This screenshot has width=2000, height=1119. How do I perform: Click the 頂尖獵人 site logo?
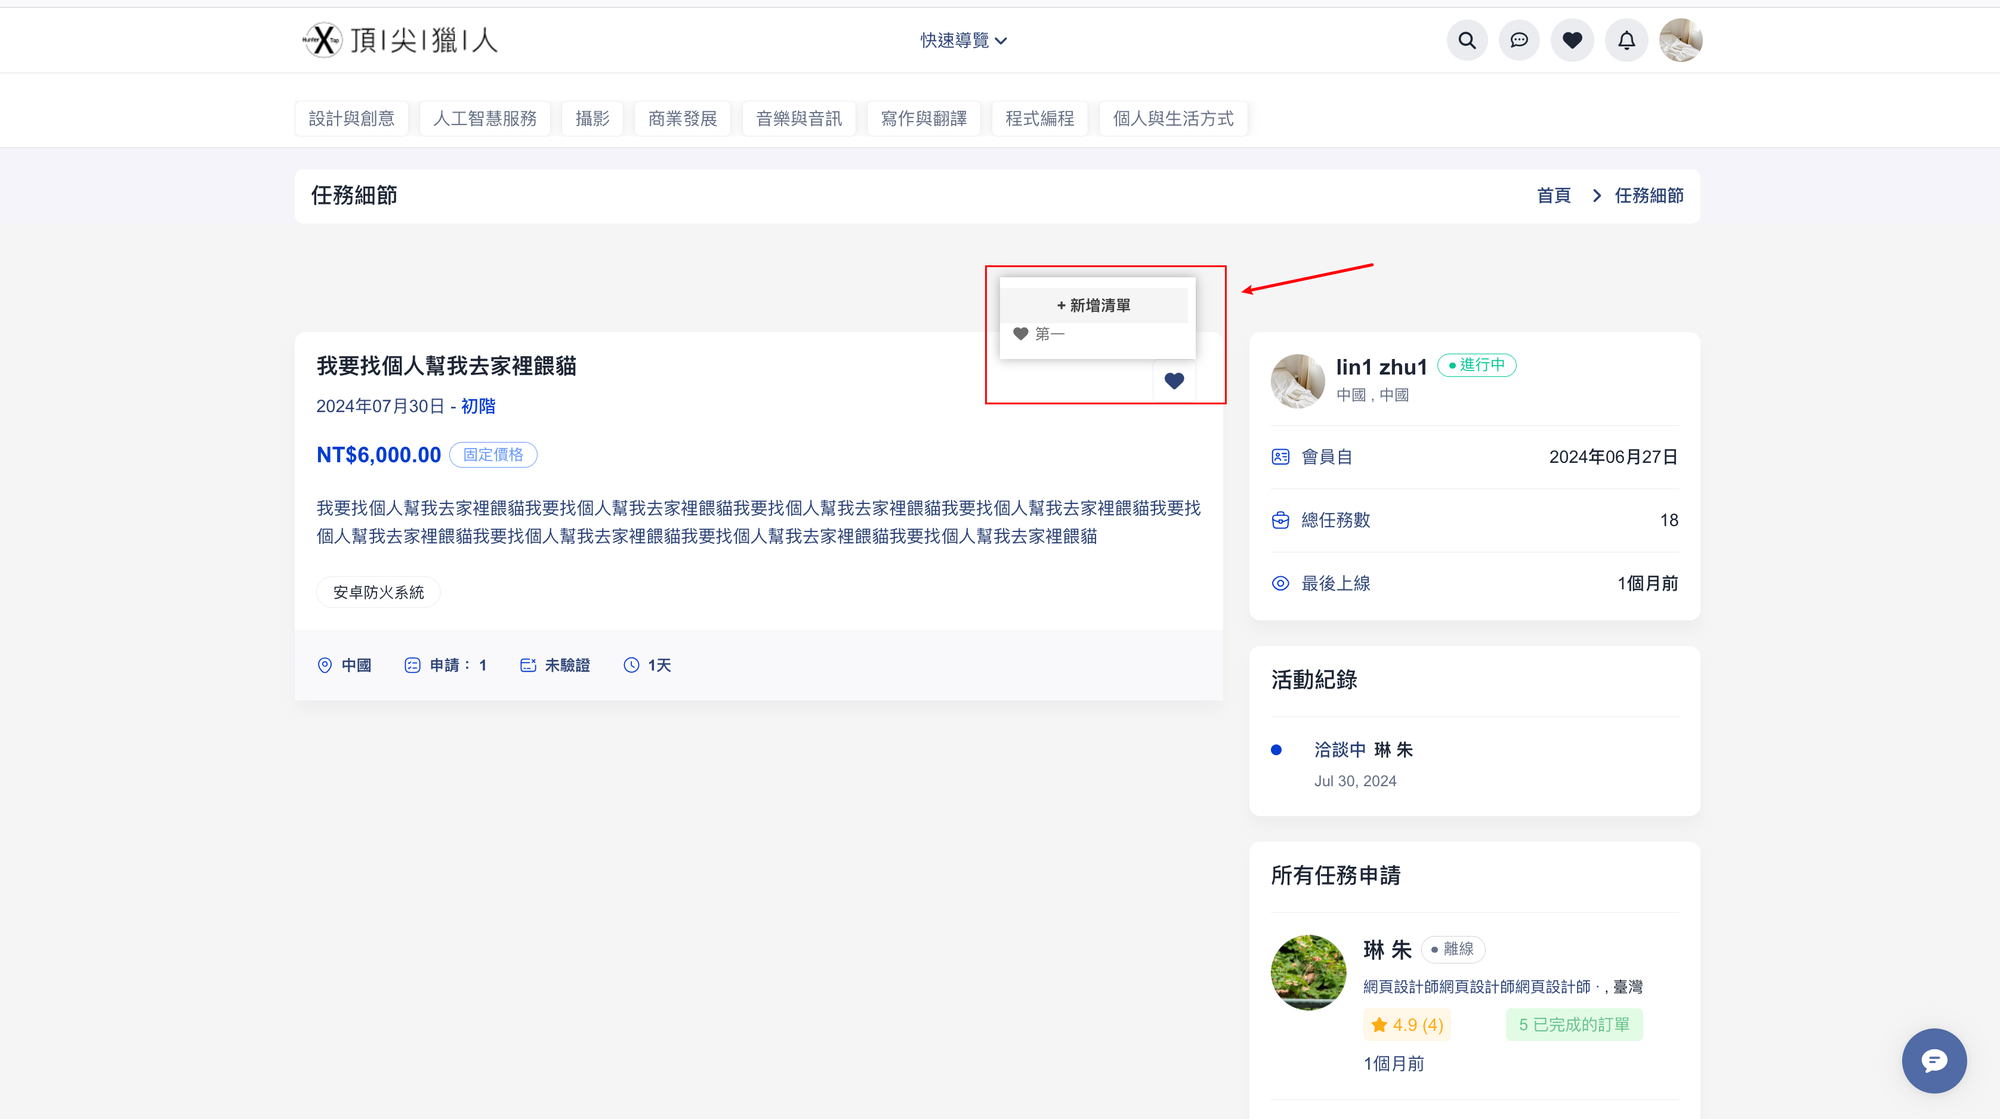pos(400,40)
